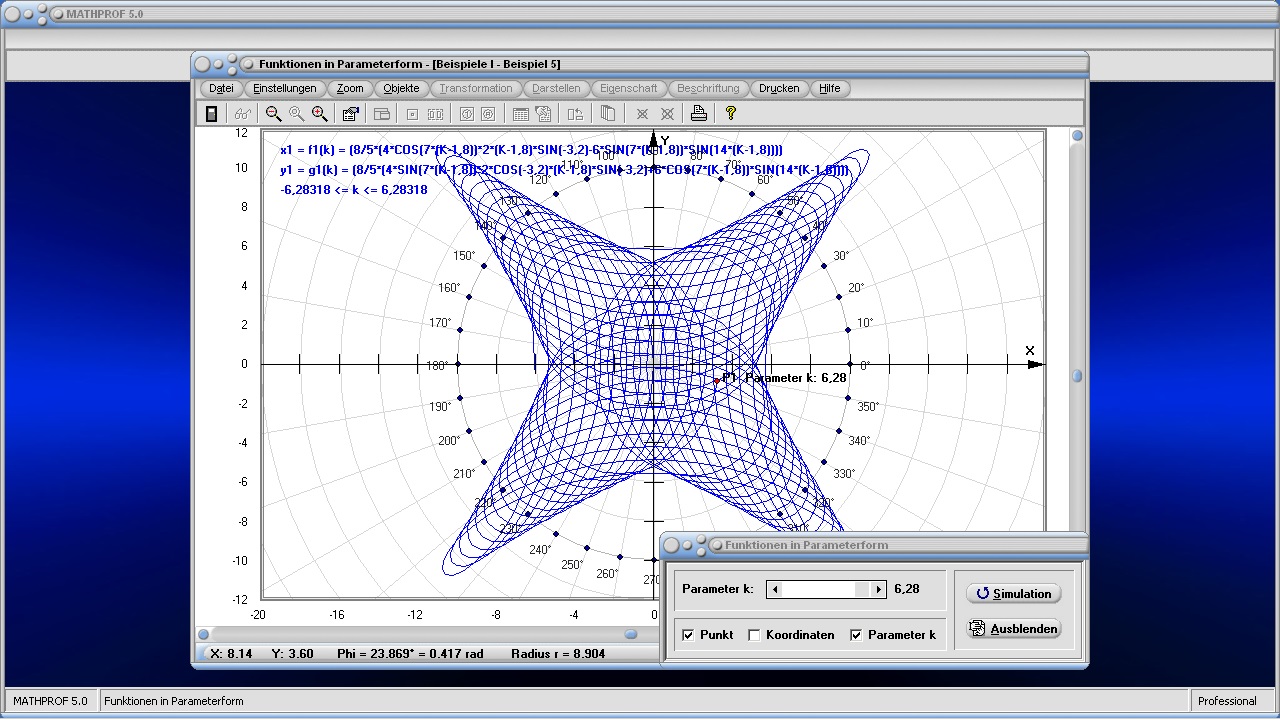Viewport: 1280px width, 720px height.
Task: Click the disabled Transformation menu
Action: pyautogui.click(x=476, y=88)
